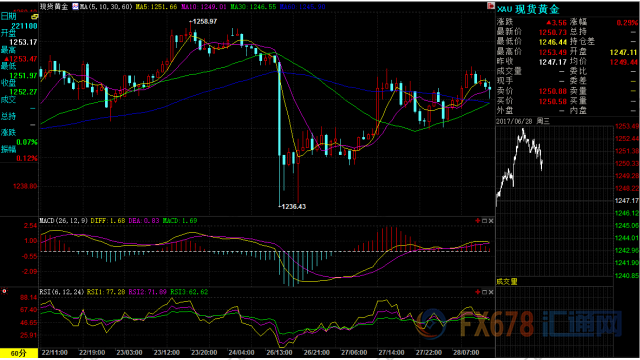Click red plus icon on MACD panel
This screenshot has height=360, width=640.
tap(478, 221)
